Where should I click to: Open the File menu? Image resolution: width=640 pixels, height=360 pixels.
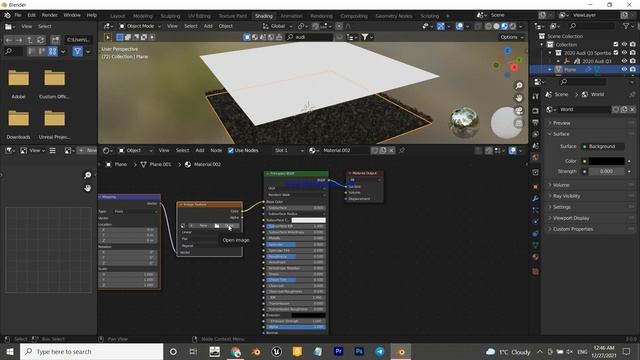pyautogui.click(x=18, y=15)
